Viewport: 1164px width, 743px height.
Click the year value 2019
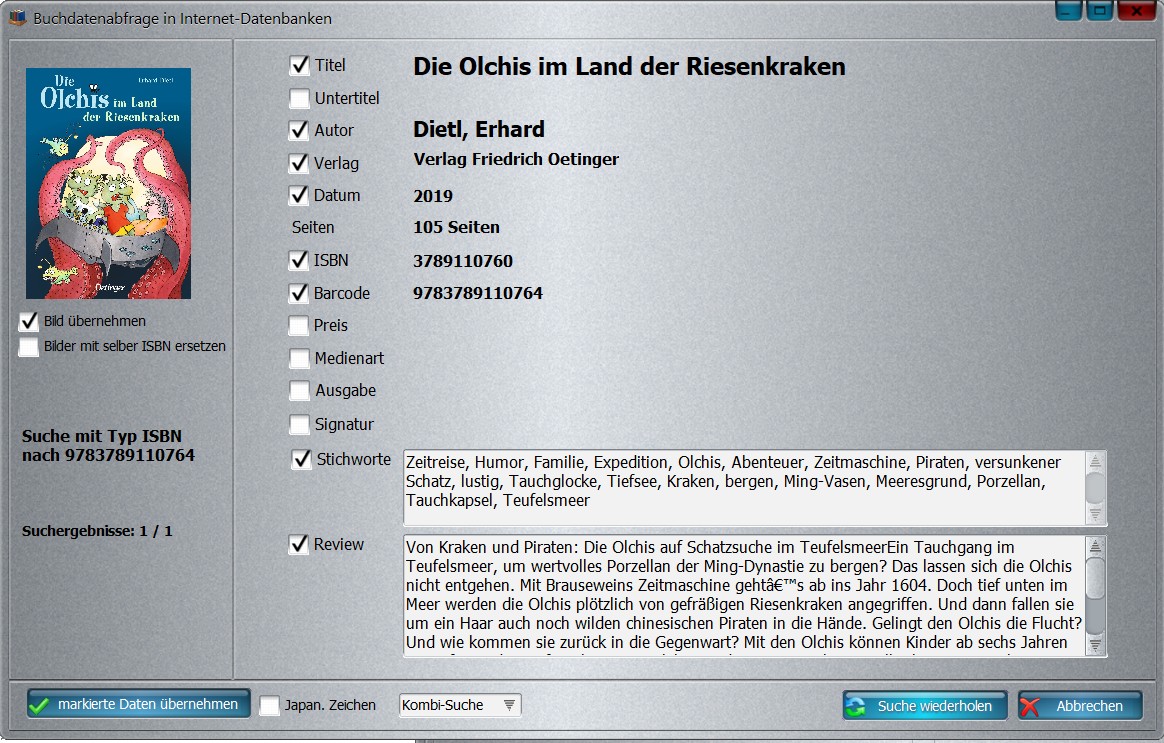coord(433,196)
